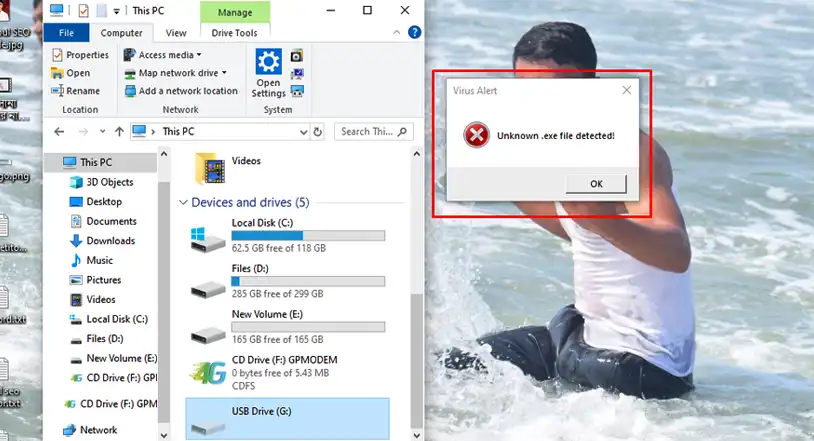This screenshot has width=814, height=441.
Task: Click the Files (D:) capacity bar
Action: point(308,282)
